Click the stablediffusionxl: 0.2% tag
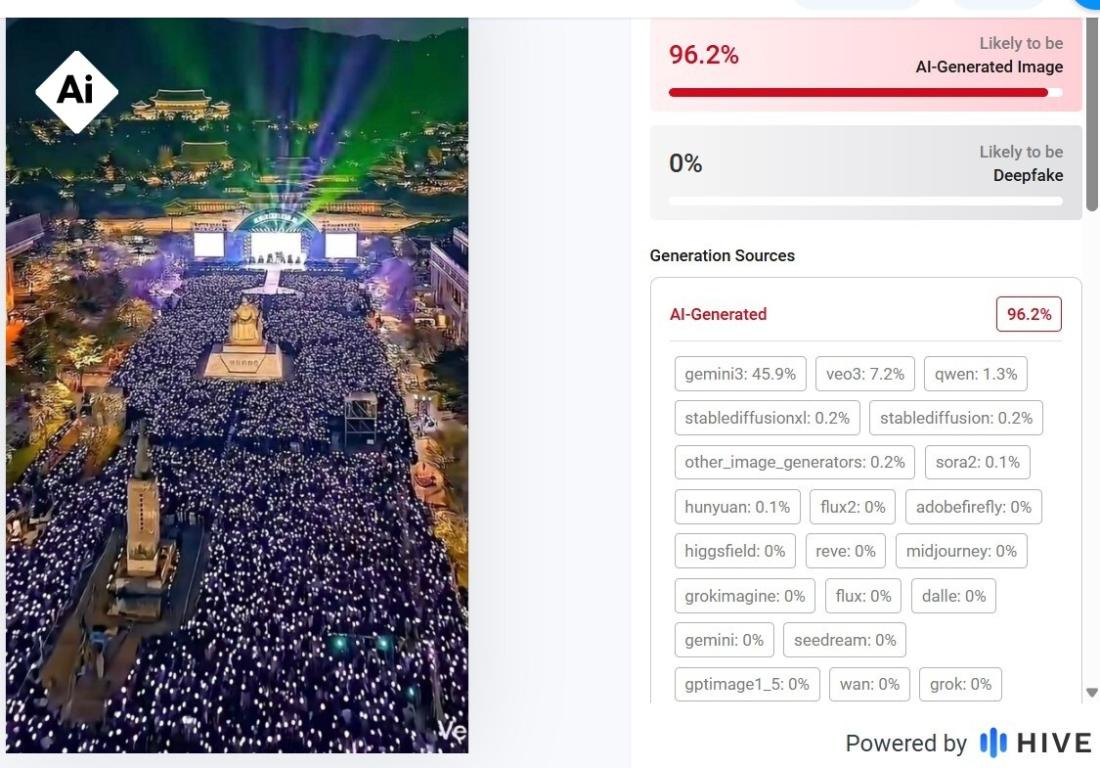The width and height of the screenshot is (1100, 768). click(x=767, y=418)
